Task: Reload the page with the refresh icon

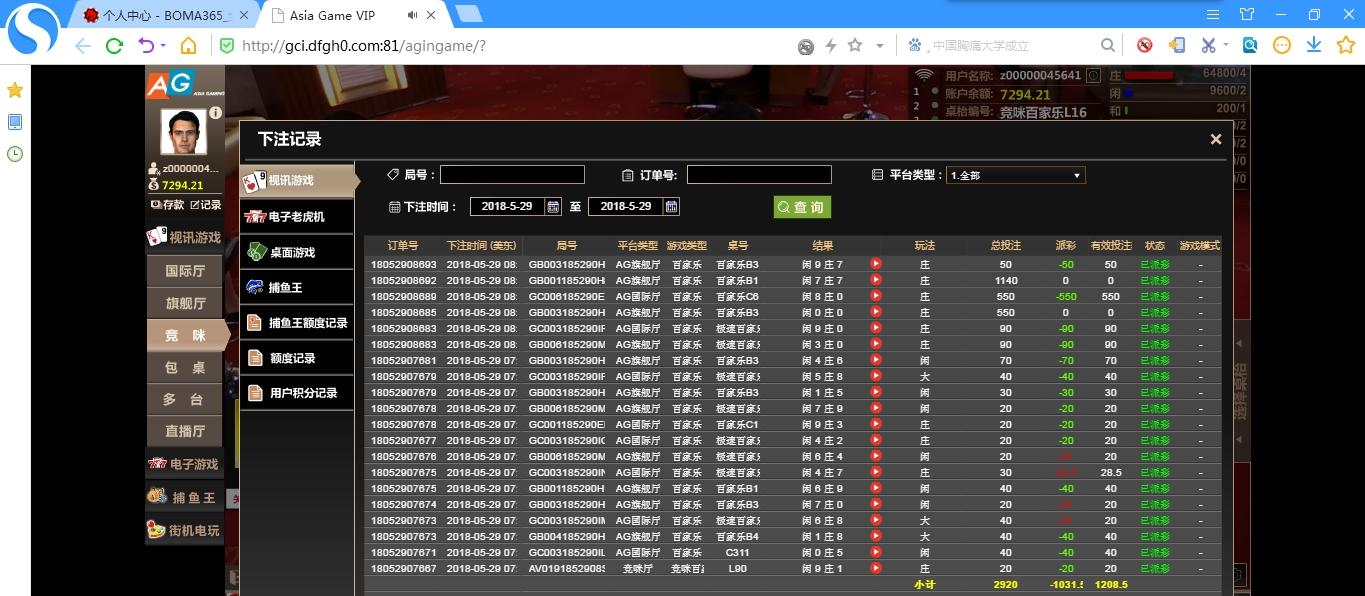Action: click(114, 46)
